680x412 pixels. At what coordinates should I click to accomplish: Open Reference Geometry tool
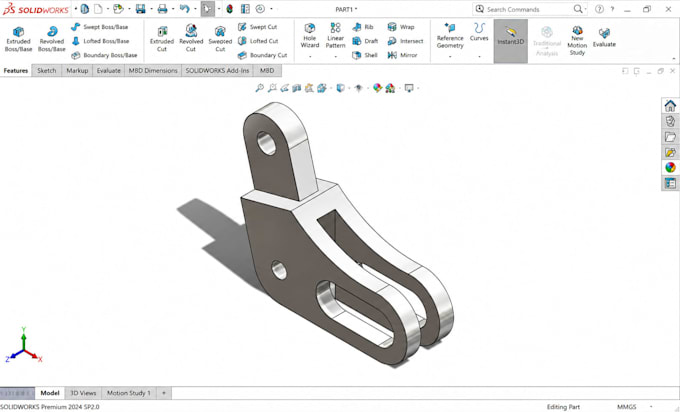pos(450,35)
